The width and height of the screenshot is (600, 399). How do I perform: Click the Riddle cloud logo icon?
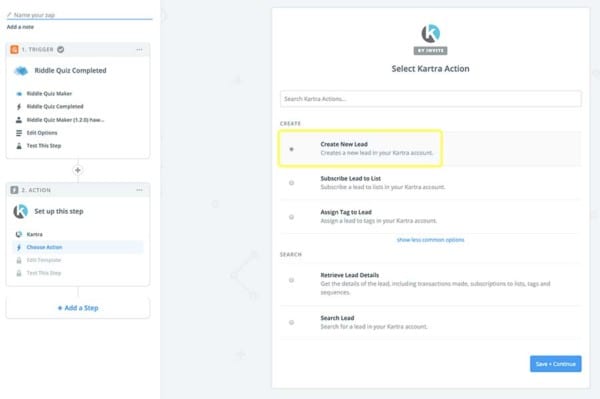point(21,71)
